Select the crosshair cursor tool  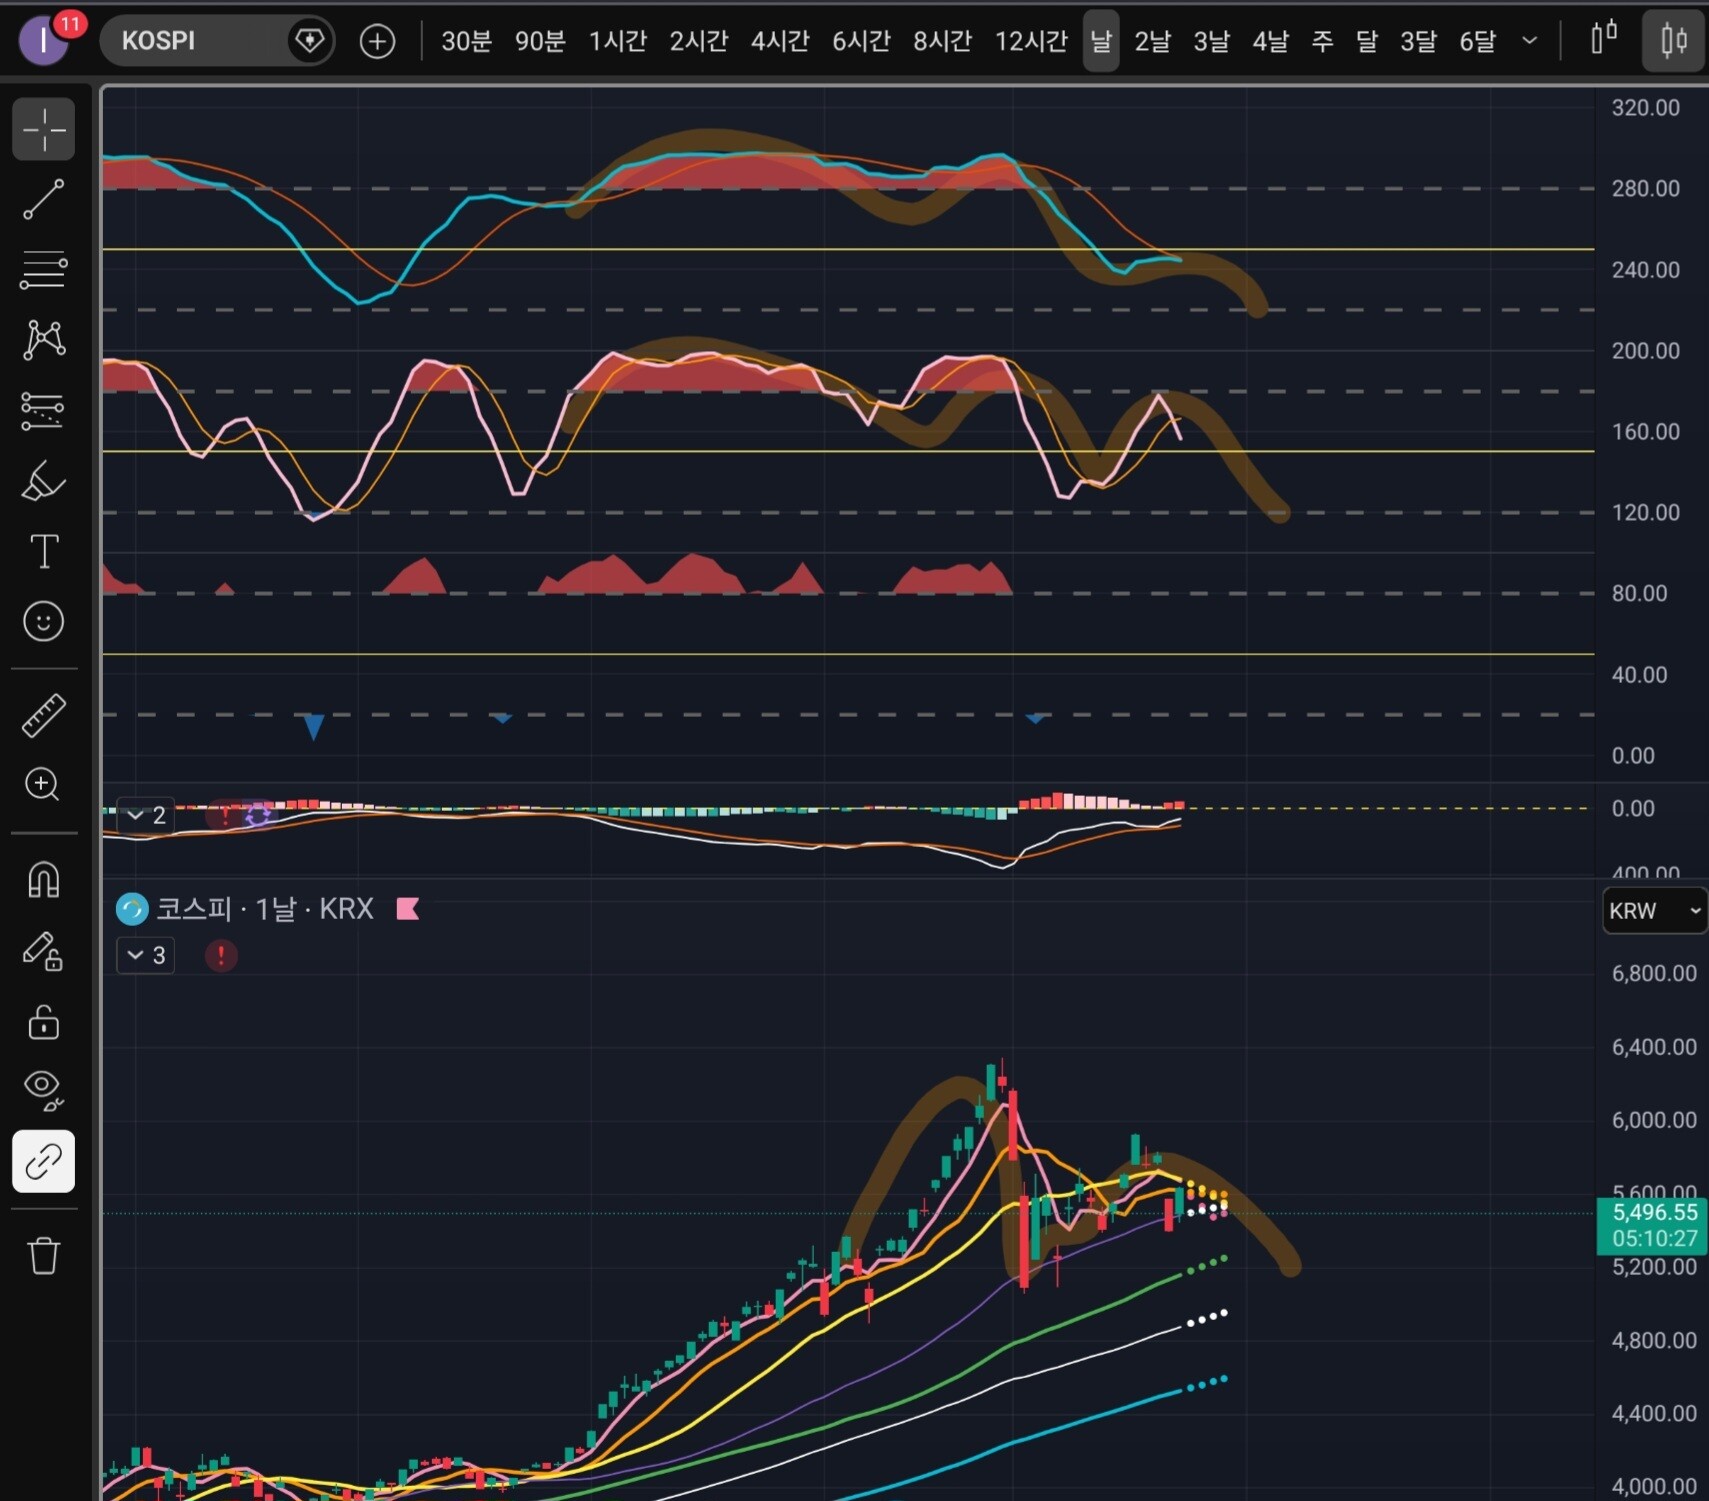43,129
